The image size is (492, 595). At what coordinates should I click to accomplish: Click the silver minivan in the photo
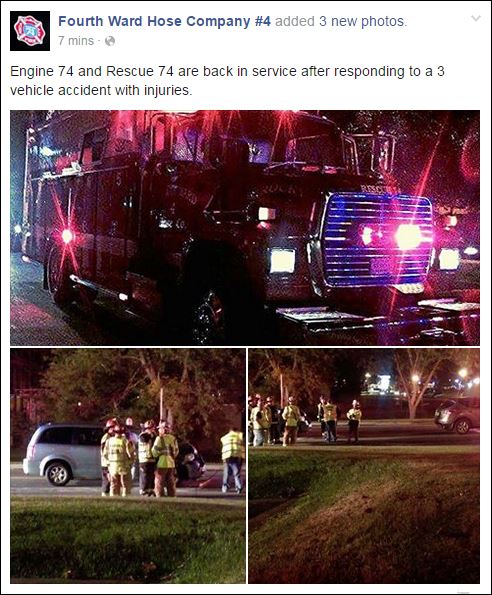63,454
